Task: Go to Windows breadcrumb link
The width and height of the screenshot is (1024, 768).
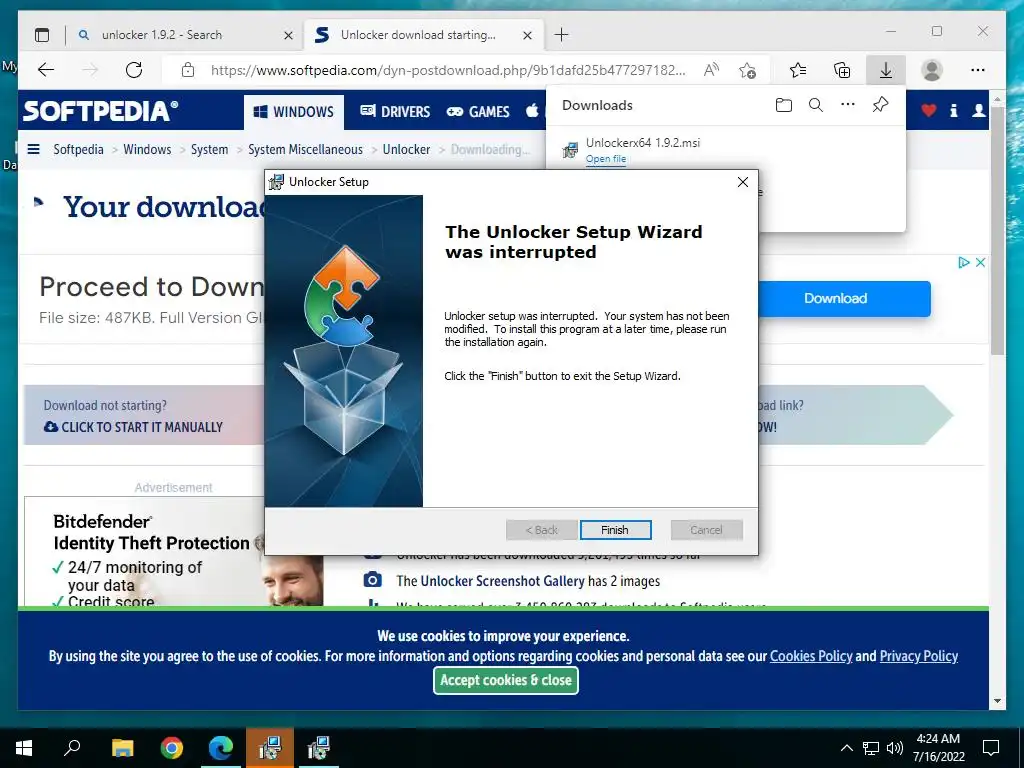Action: click(147, 150)
